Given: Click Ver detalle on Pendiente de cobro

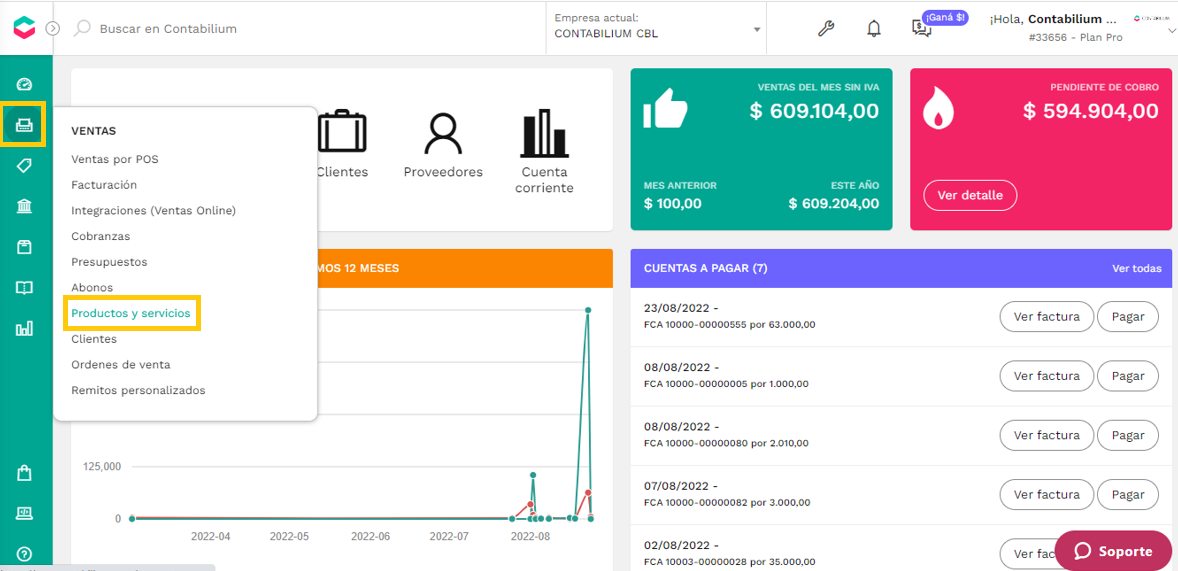Looking at the screenshot, I should pyautogui.click(x=970, y=195).
